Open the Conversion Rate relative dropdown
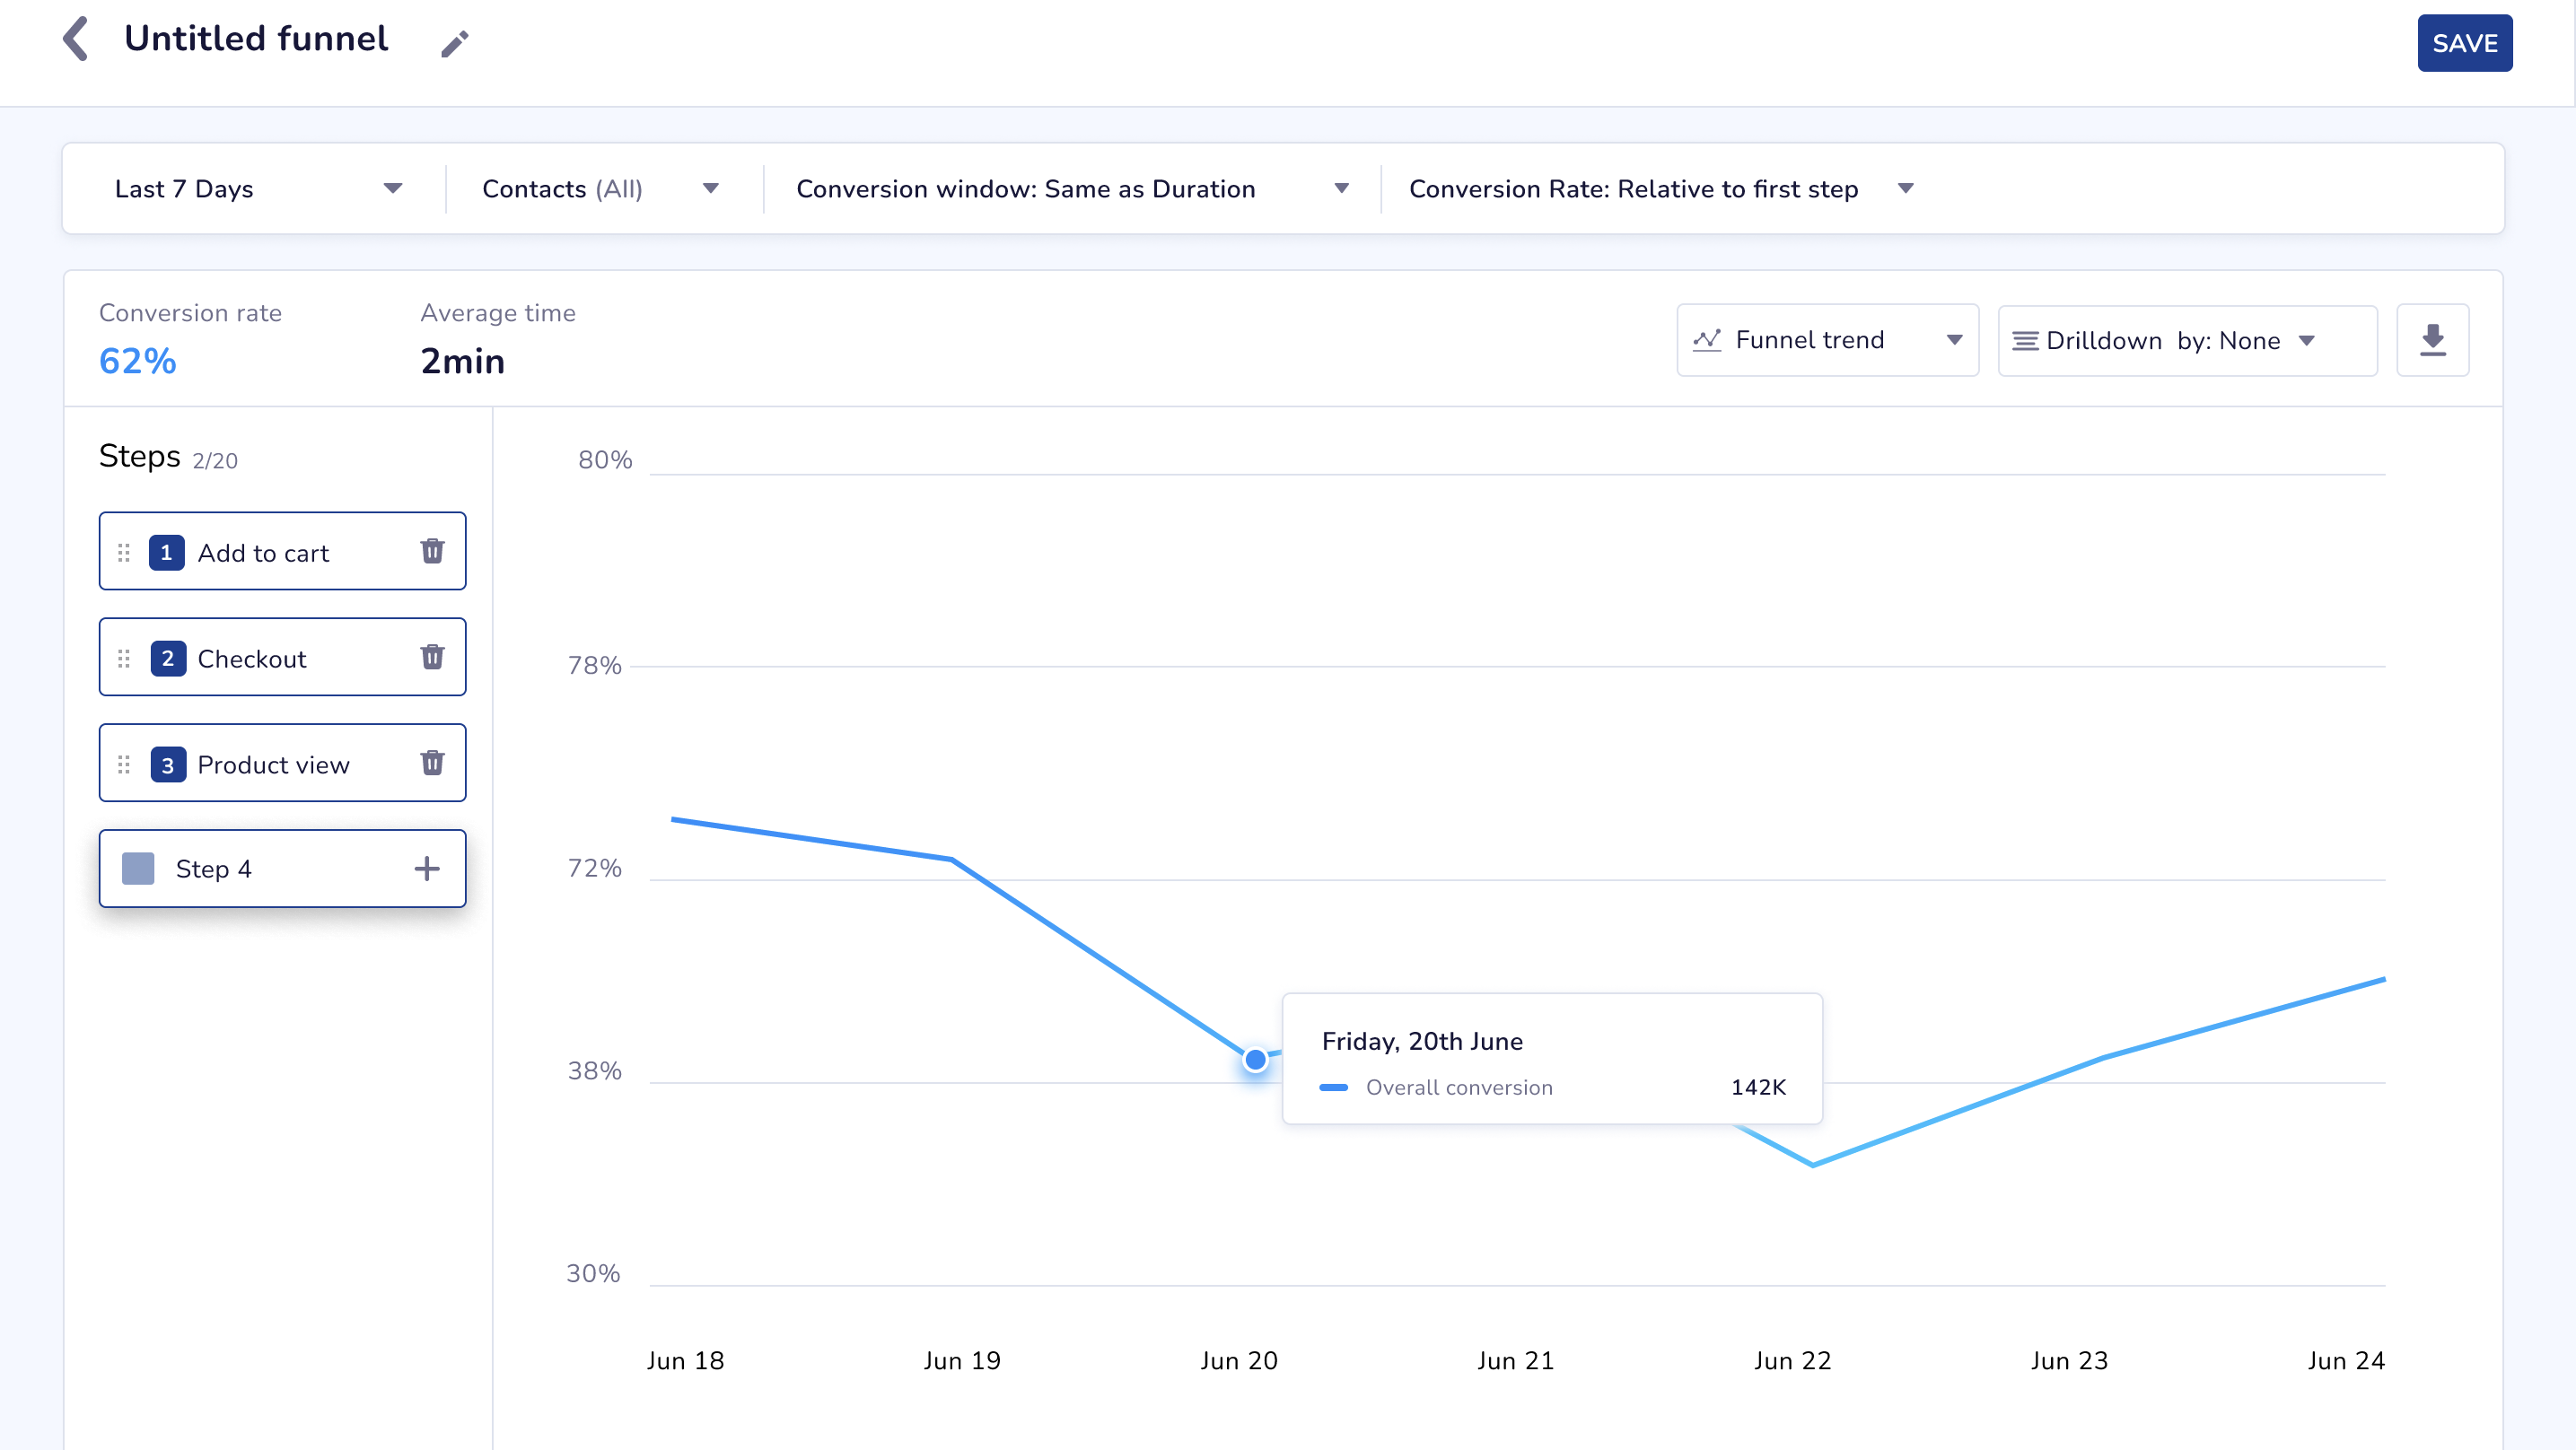Viewport: 2576px width, 1450px height. pos(1661,189)
